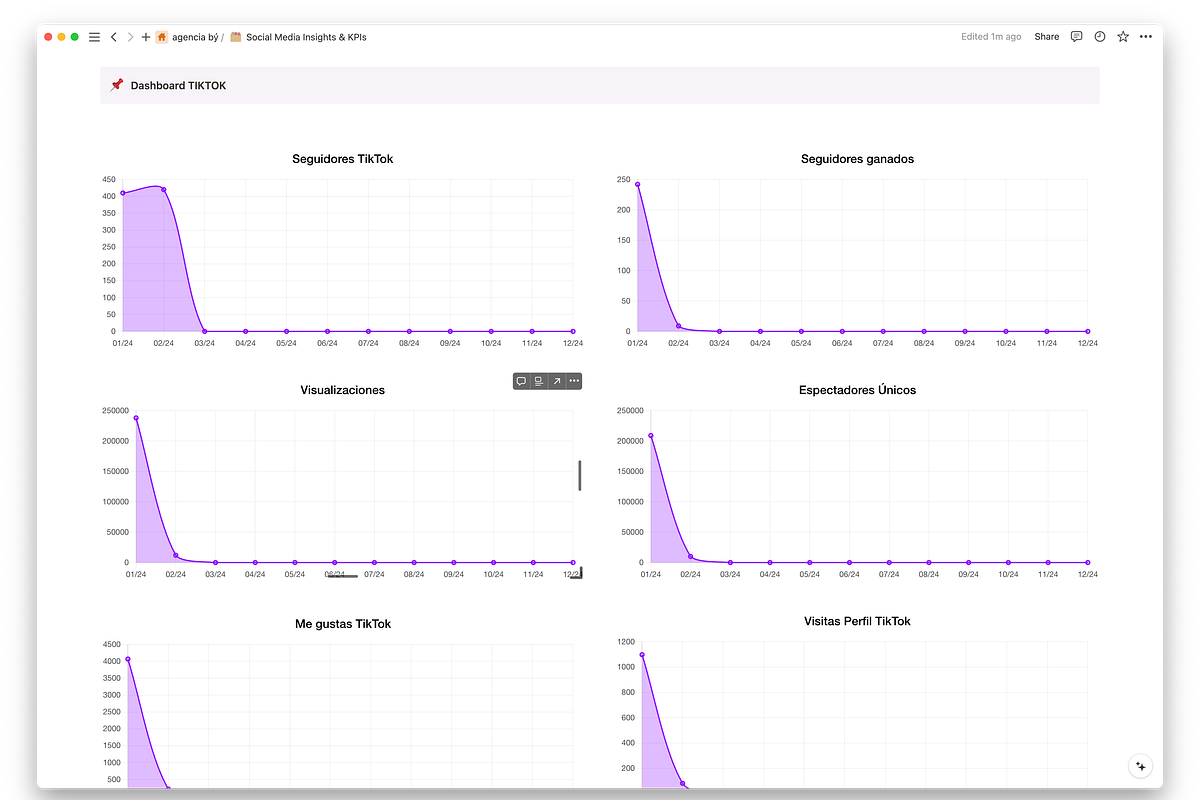
Task: Open the page options three-dots menu
Action: 1146,37
